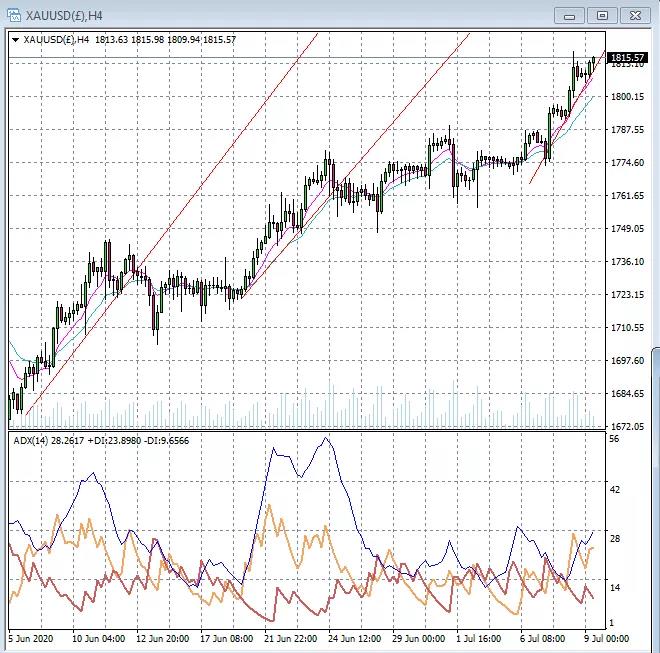Click the 1749.05 price scale label
This screenshot has width=660, height=653.
click(627, 229)
